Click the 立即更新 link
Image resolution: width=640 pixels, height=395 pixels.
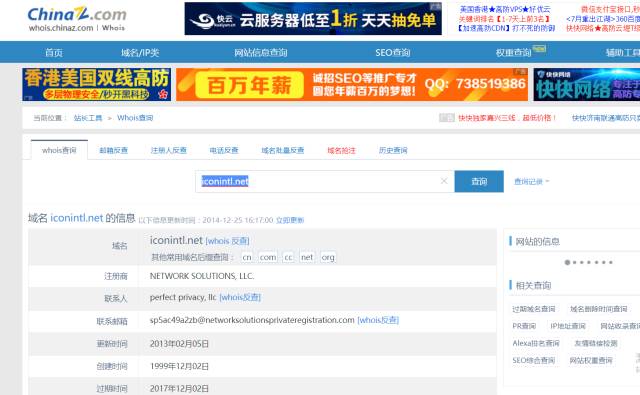pyautogui.click(x=290, y=220)
